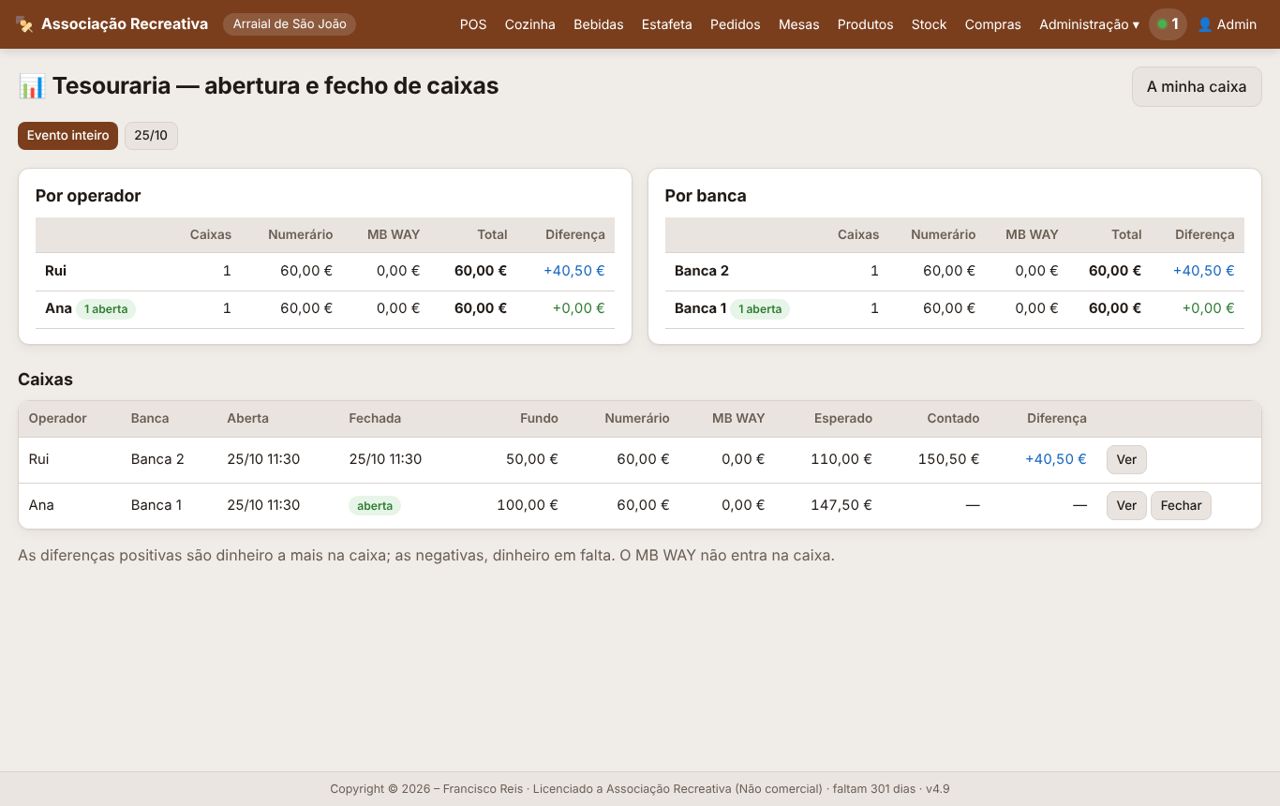Click the chart icon beside Tesouraria title

click(x=31, y=86)
